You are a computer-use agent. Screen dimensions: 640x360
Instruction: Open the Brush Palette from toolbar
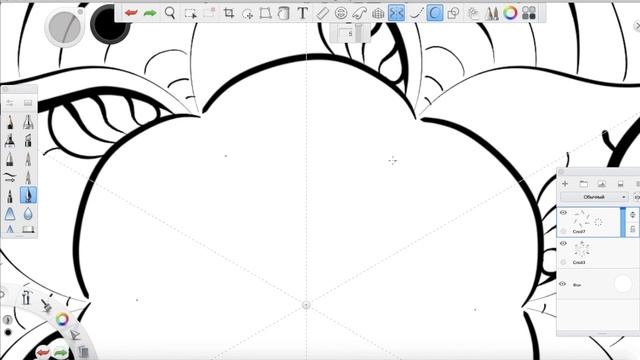[x=491, y=13]
